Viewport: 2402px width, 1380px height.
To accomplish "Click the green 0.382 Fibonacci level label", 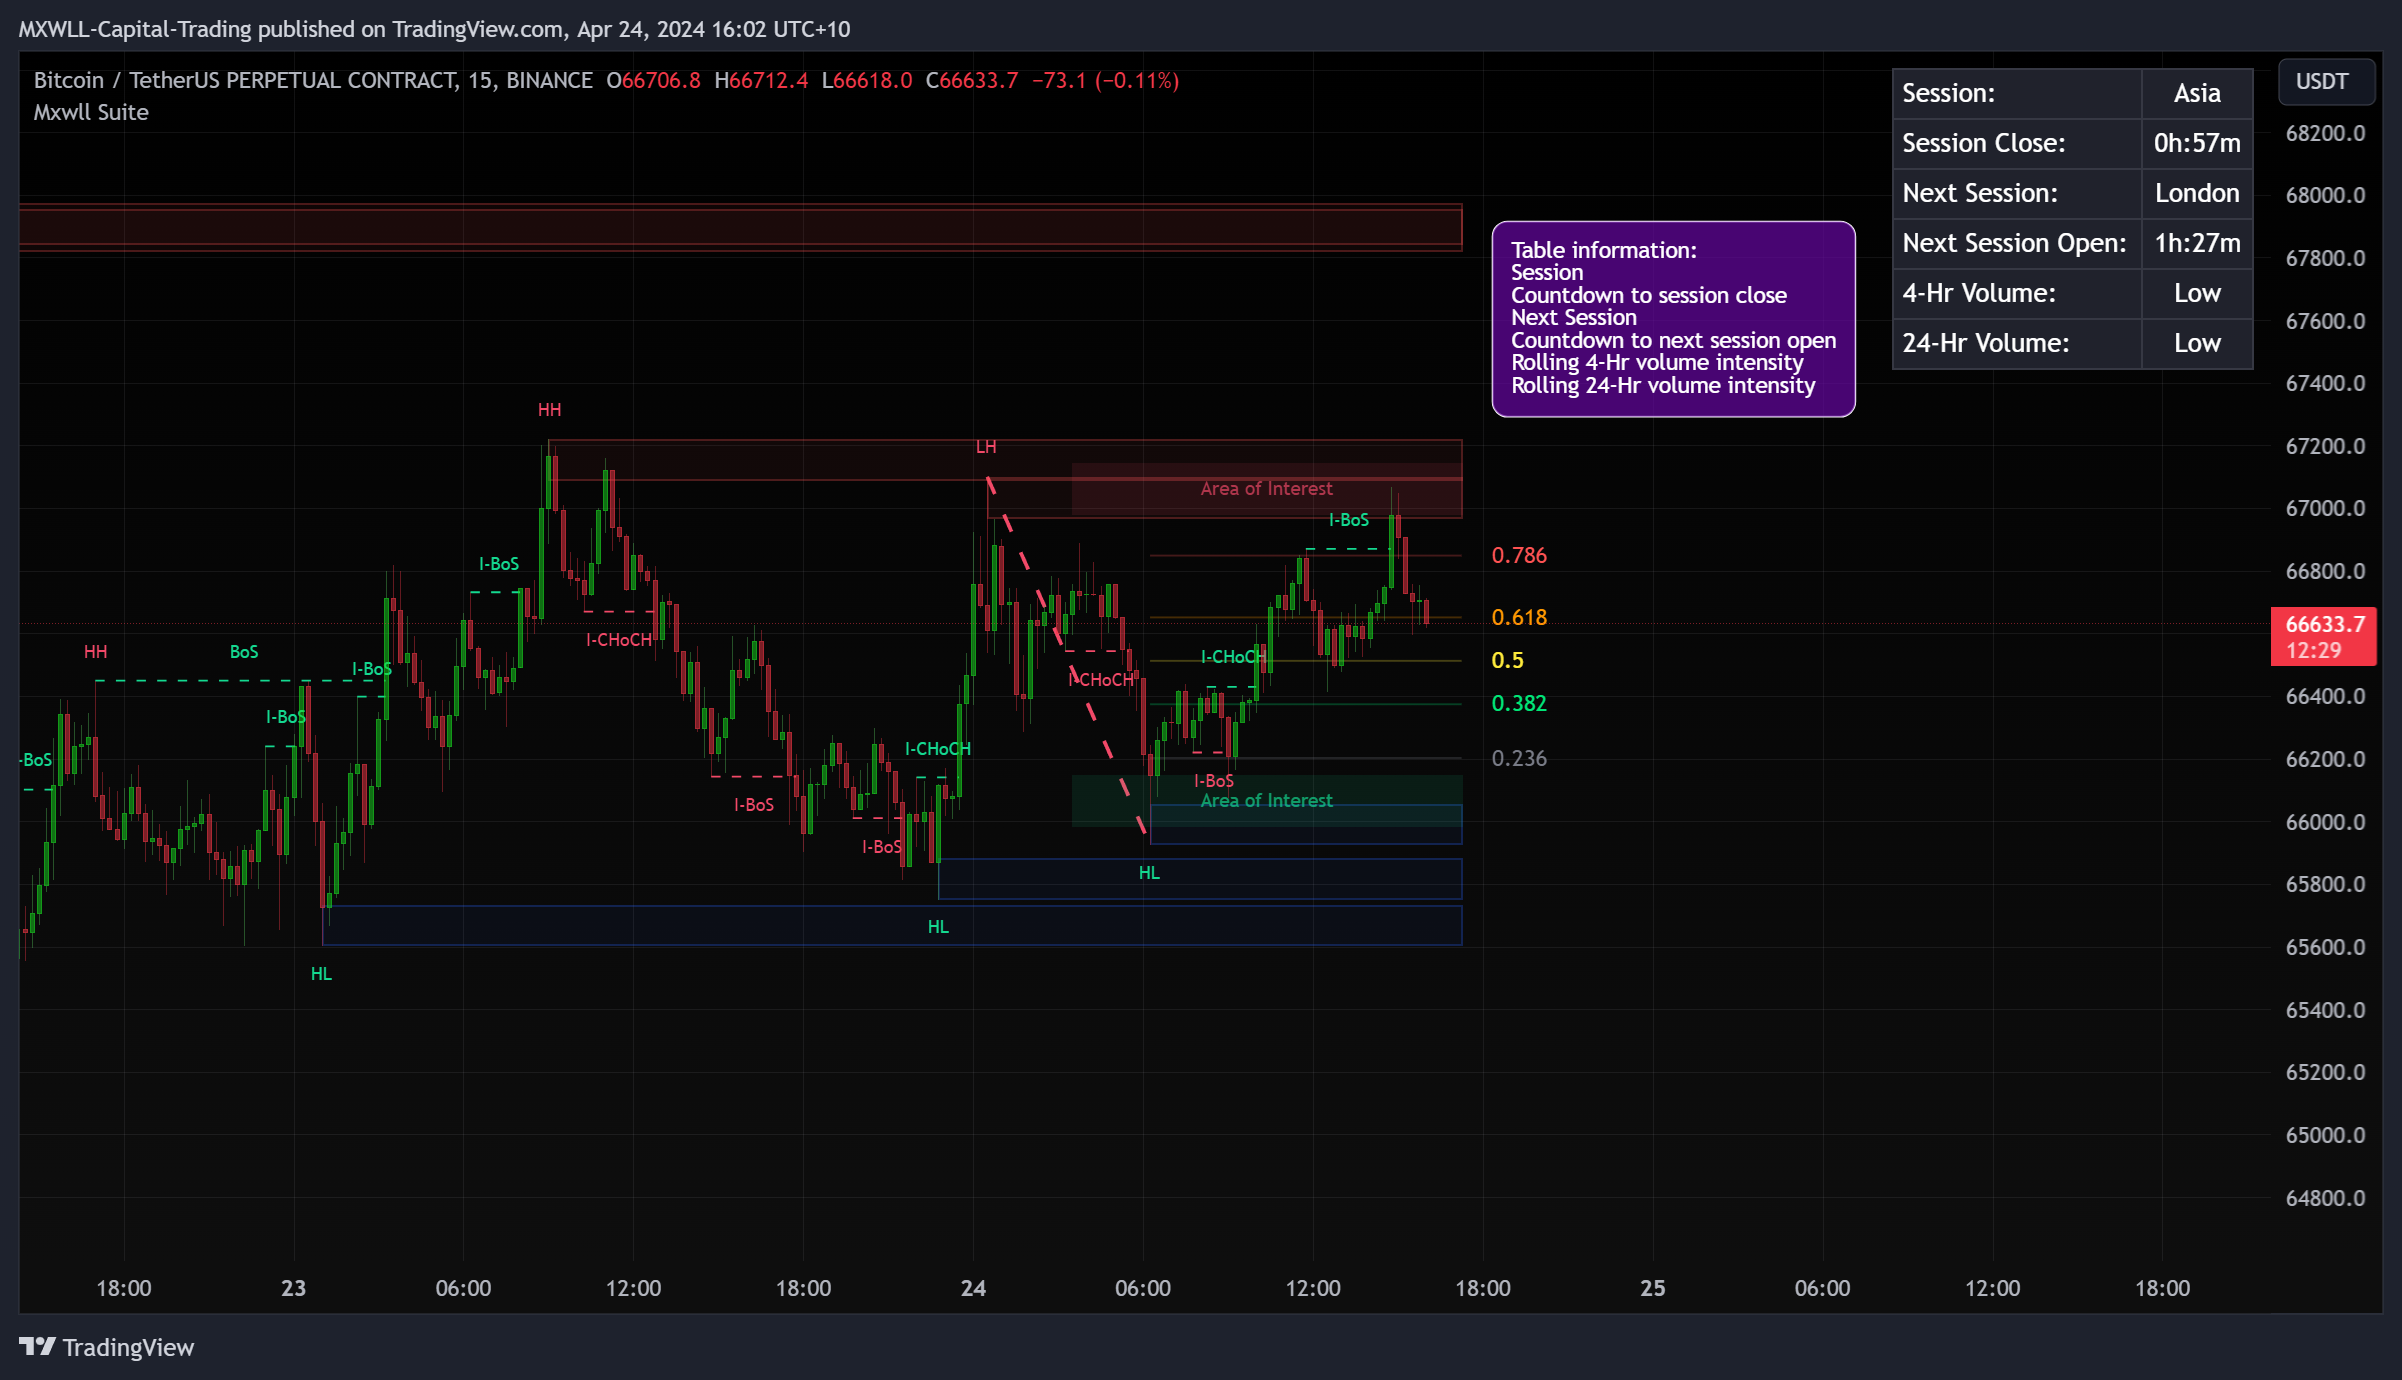I will pos(1519,703).
